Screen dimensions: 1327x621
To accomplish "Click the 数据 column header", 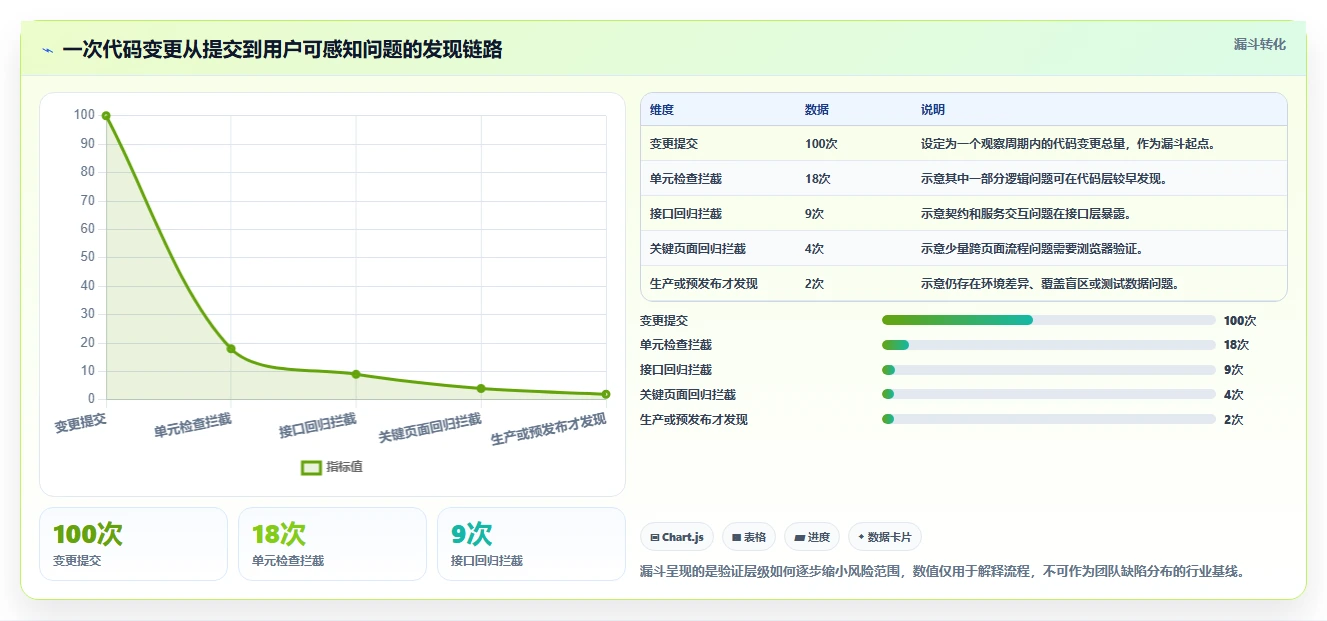I will (817, 110).
